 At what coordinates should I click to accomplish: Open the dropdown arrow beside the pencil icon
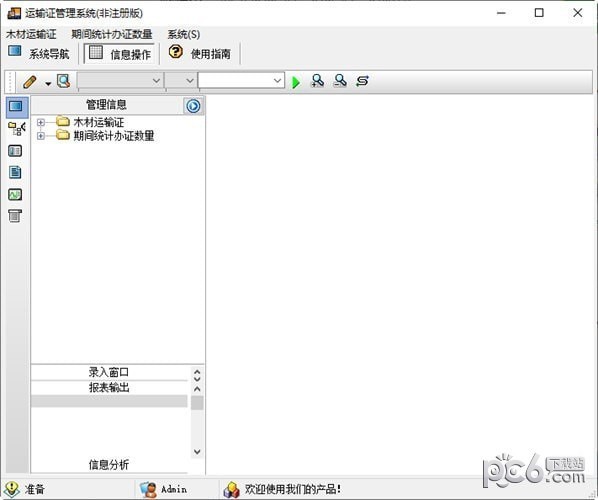click(x=48, y=83)
